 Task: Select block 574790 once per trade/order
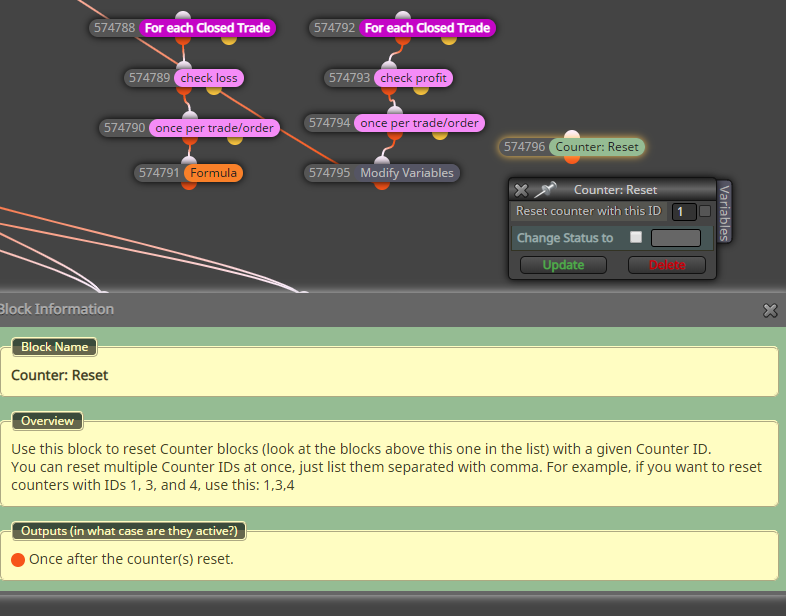(x=214, y=128)
